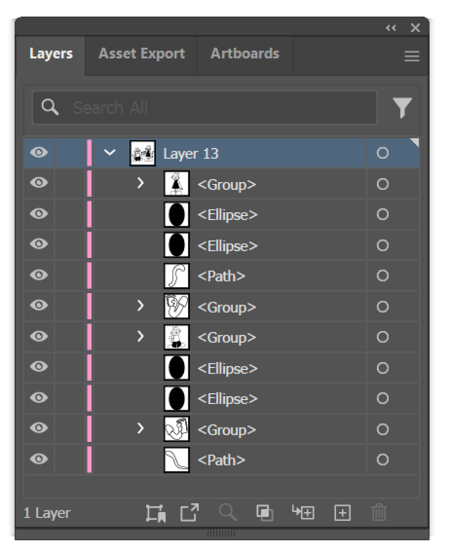Hide Layer 13 using its eye icon
Viewport: 450px width, 551px height.
(x=39, y=153)
